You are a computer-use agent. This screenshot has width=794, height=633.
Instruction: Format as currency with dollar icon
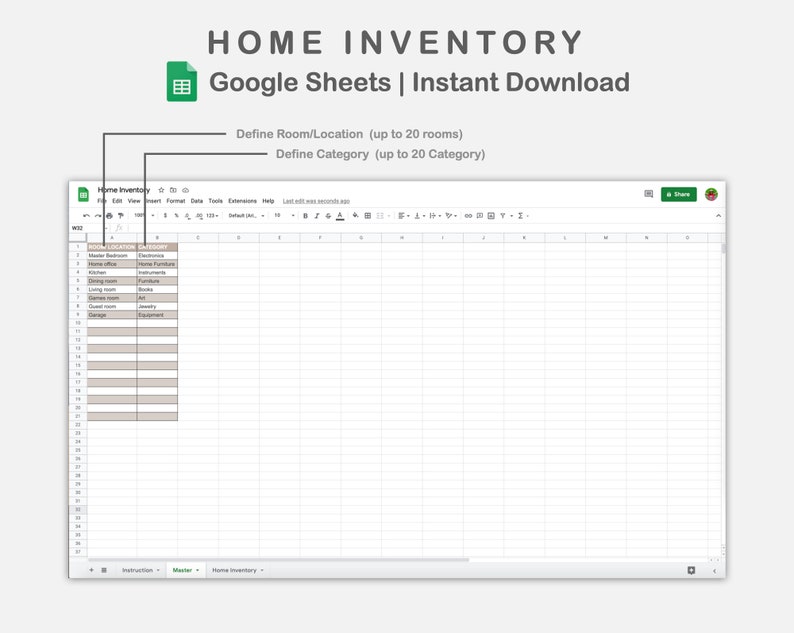(165, 216)
